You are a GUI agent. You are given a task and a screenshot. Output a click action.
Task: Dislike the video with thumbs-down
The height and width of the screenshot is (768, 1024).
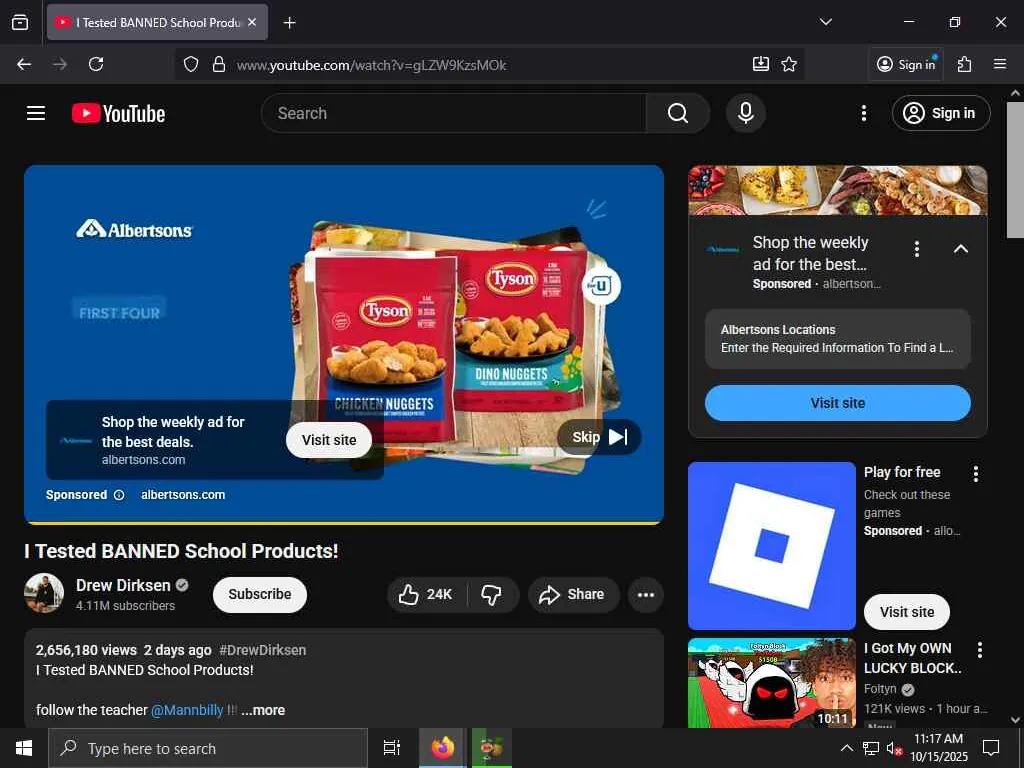[492, 594]
